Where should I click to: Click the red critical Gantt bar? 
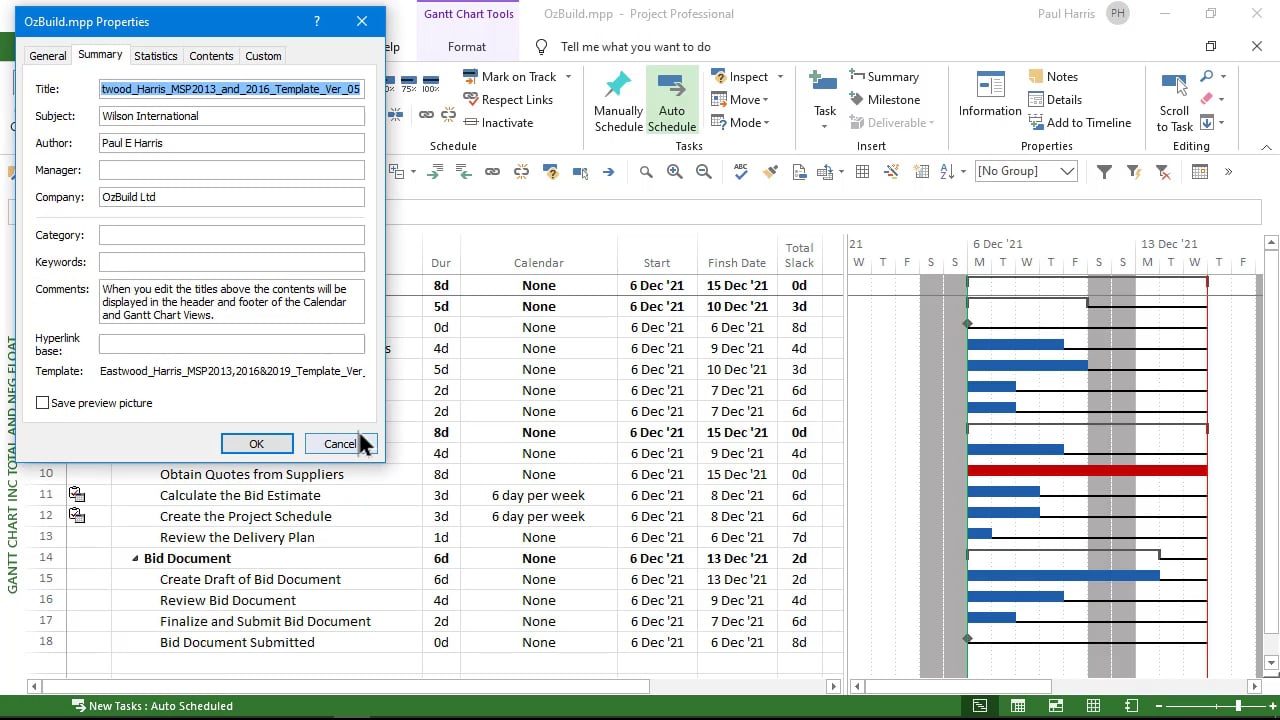[1087, 471]
